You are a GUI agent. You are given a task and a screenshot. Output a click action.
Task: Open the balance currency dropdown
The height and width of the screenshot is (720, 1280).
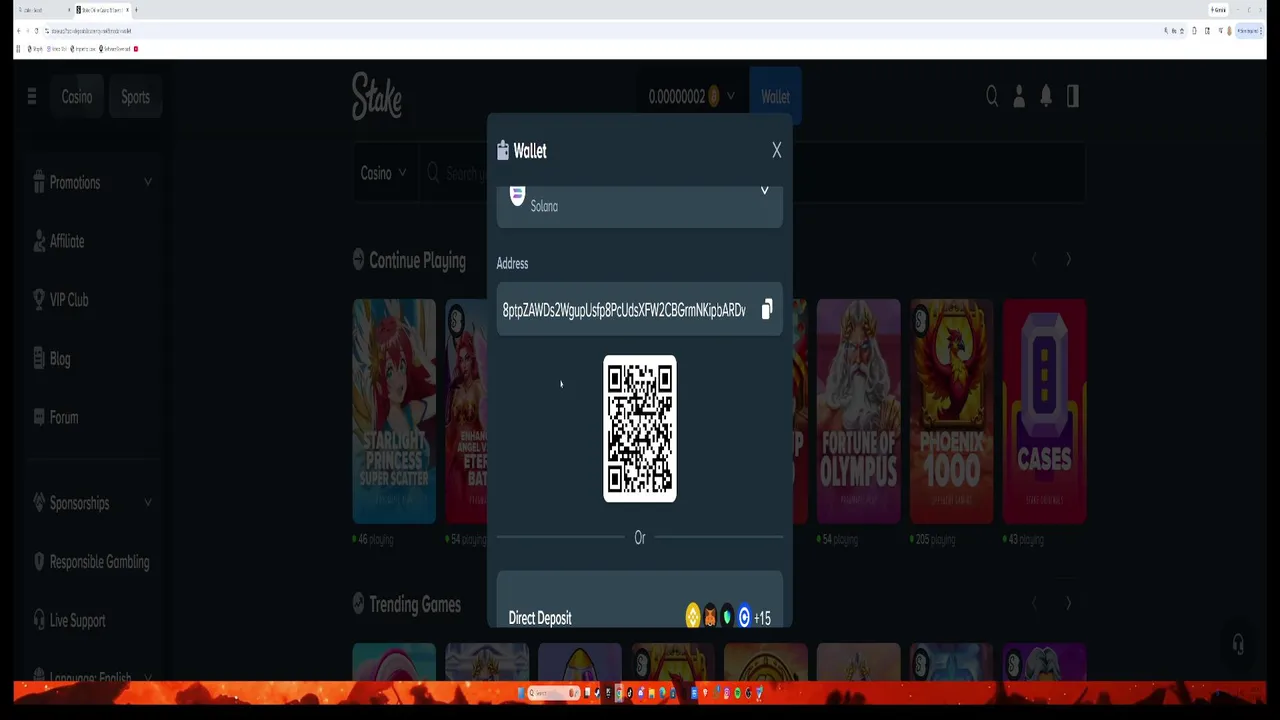click(691, 97)
